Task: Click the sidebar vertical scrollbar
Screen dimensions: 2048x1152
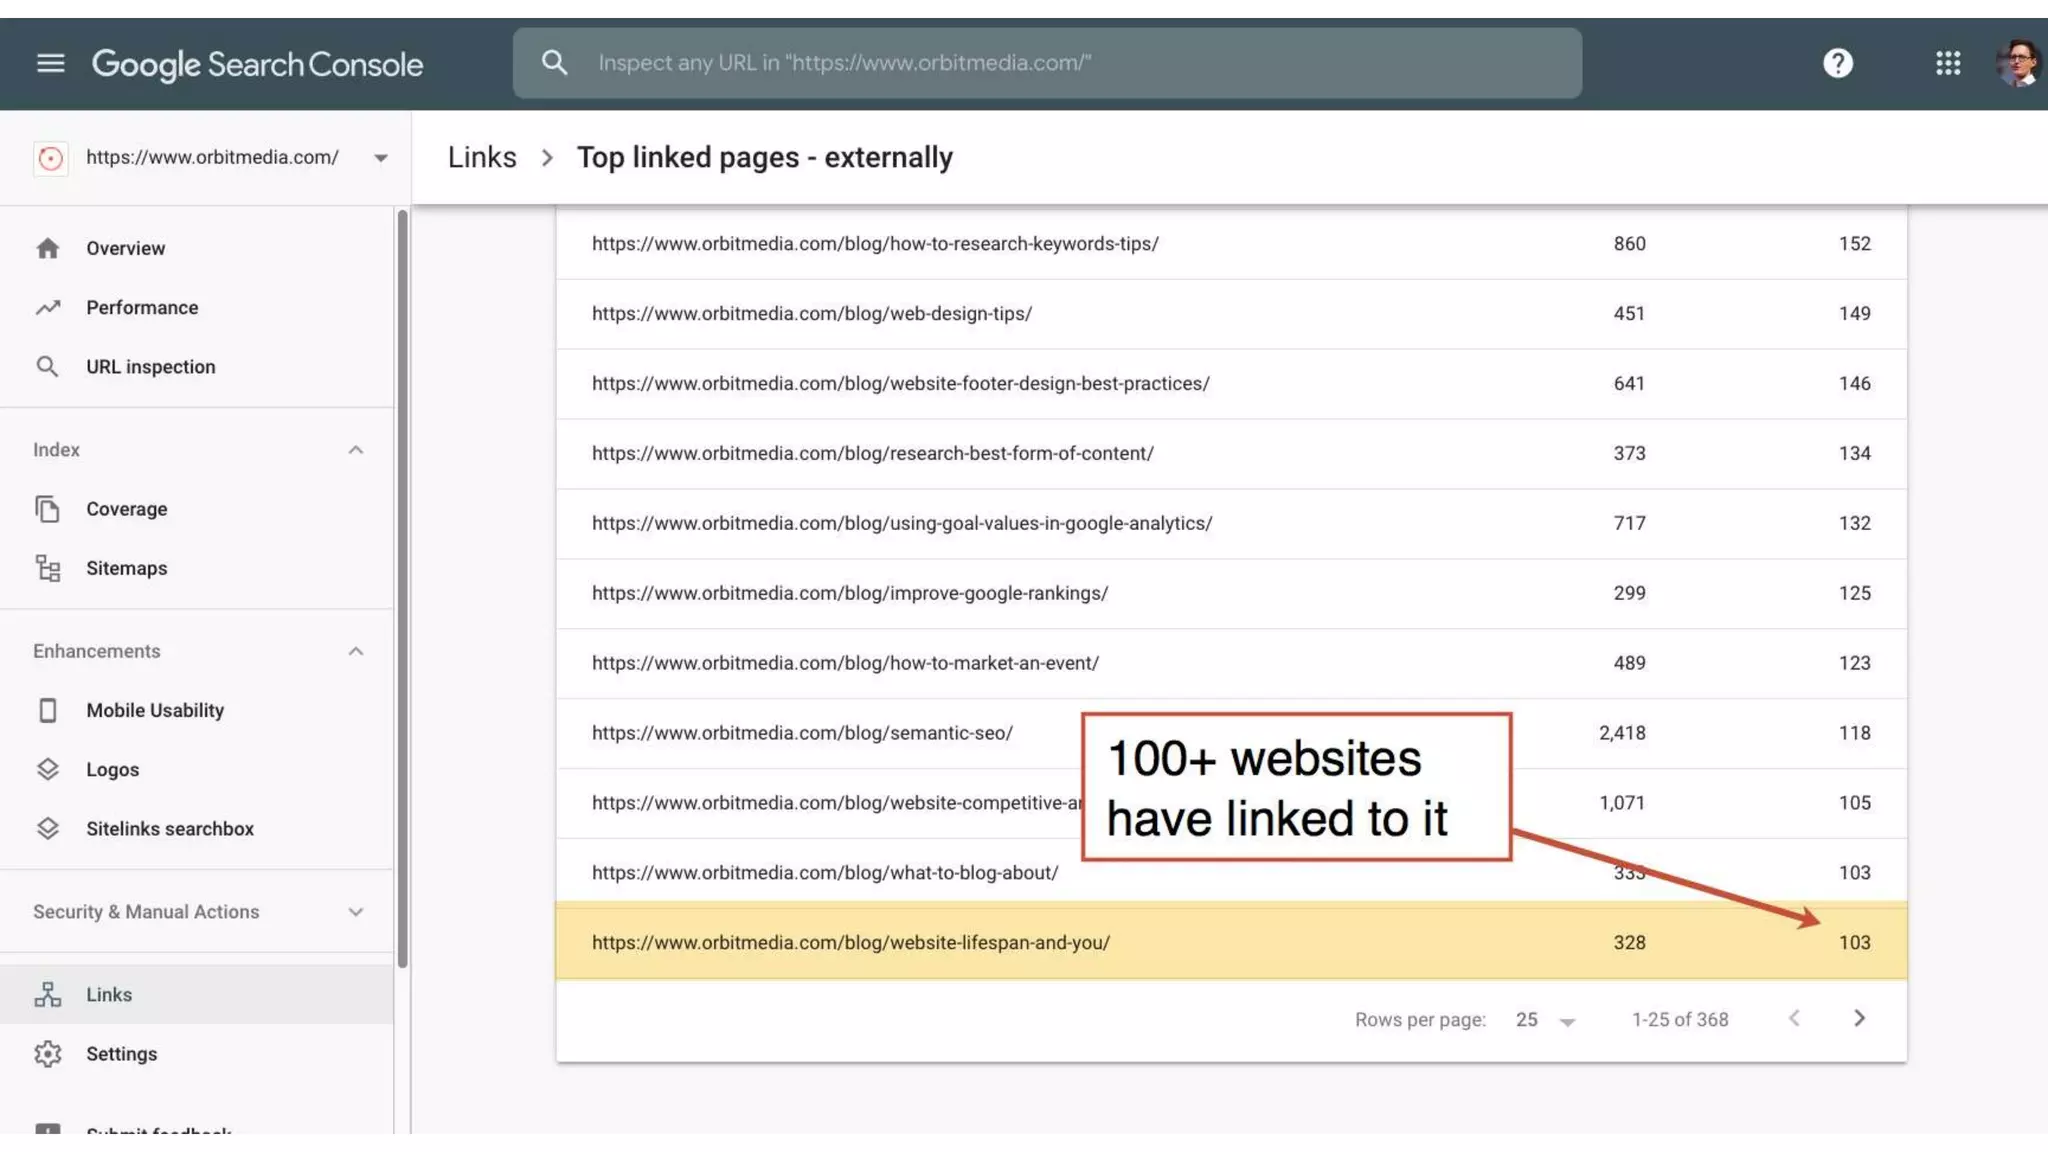Action: (402, 588)
